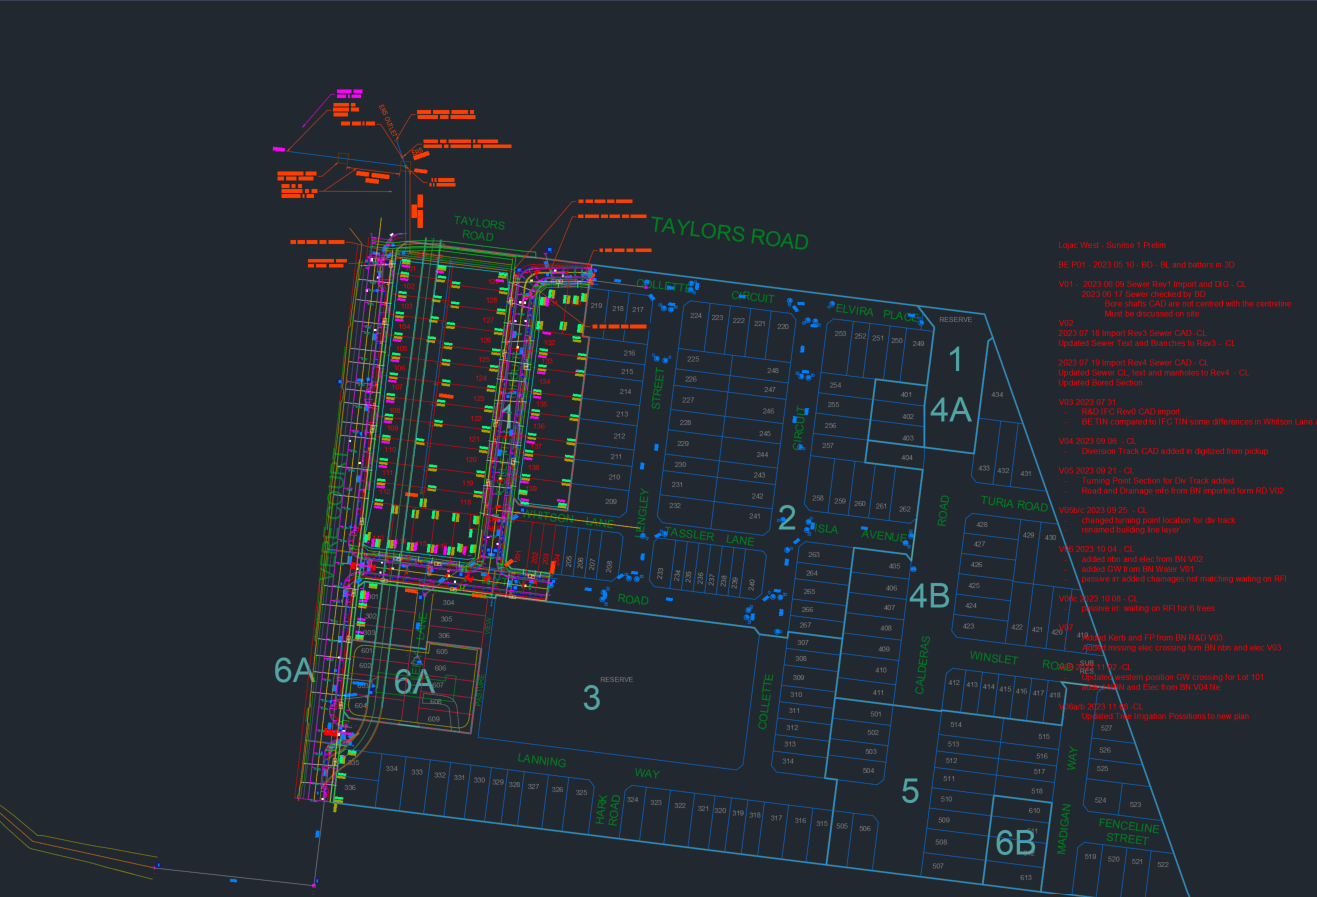The height and width of the screenshot is (897, 1317).
Task: Select the stage 4A label
Action: 951,409
